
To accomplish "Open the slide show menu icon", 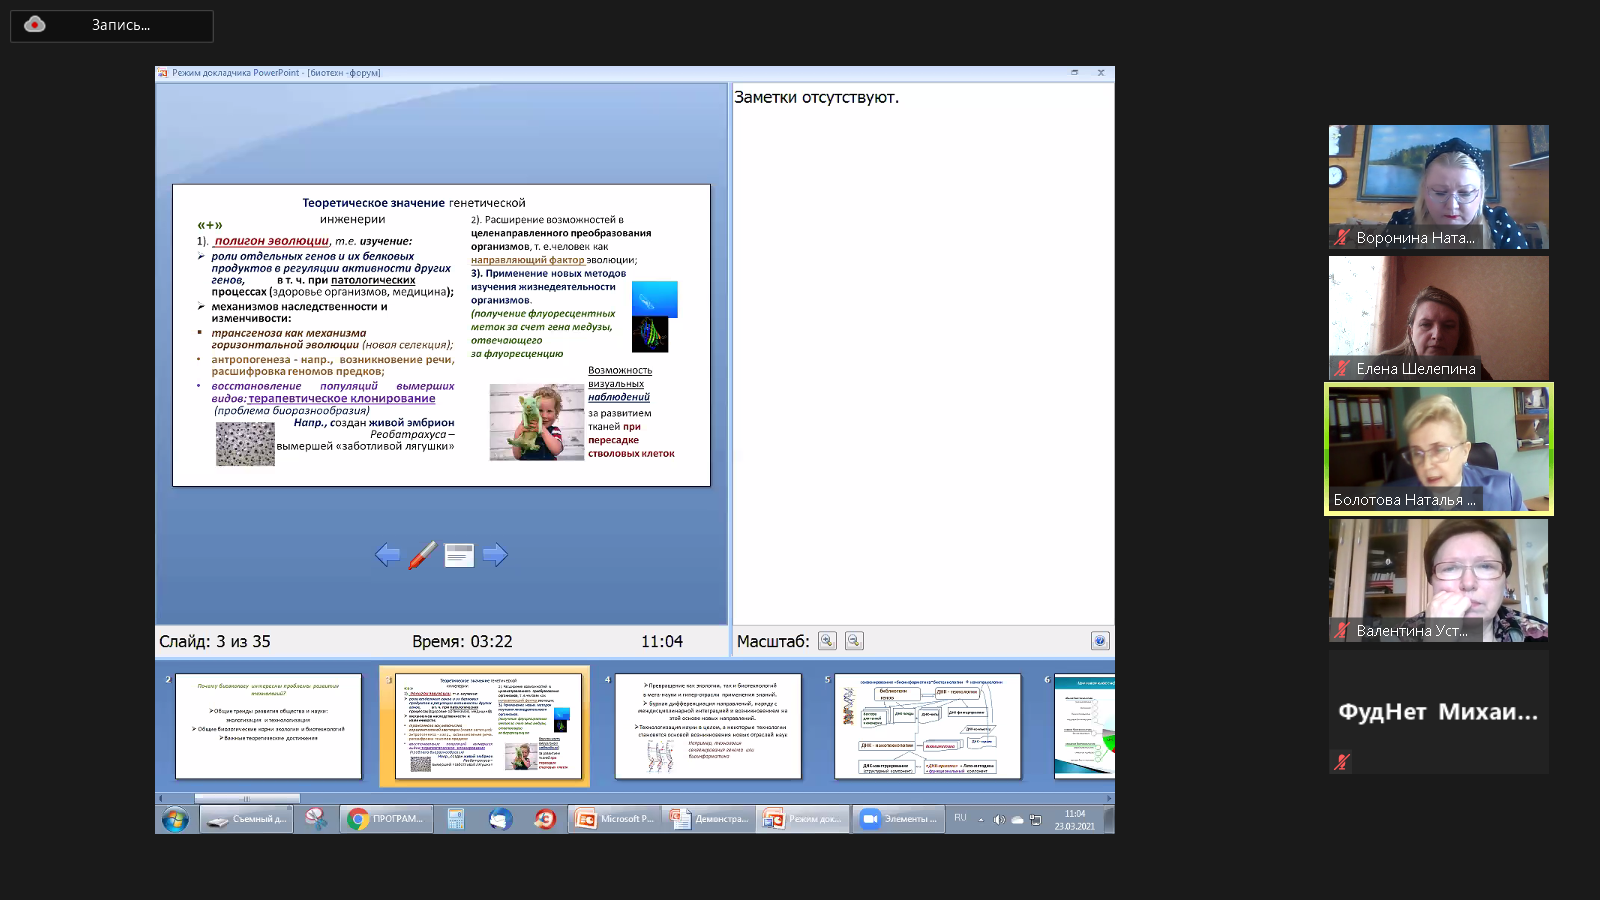I will (x=459, y=555).
